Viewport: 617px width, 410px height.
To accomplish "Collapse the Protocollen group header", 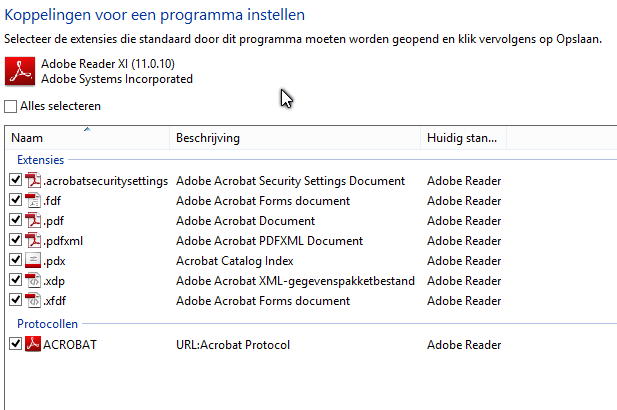I will point(47,324).
